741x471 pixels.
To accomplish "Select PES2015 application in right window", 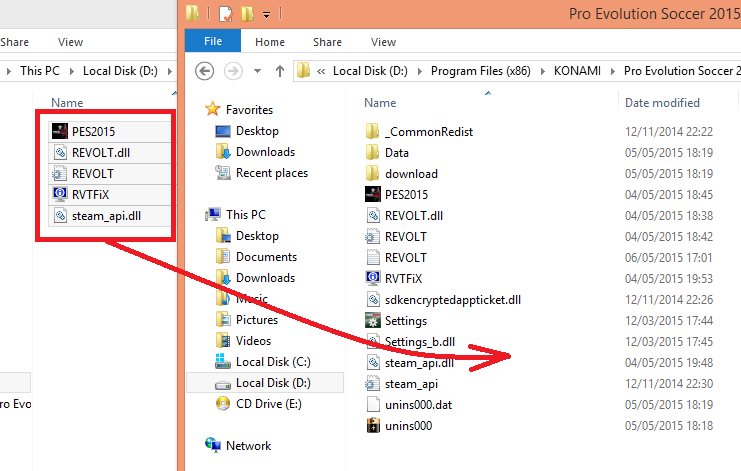I will [x=396, y=195].
